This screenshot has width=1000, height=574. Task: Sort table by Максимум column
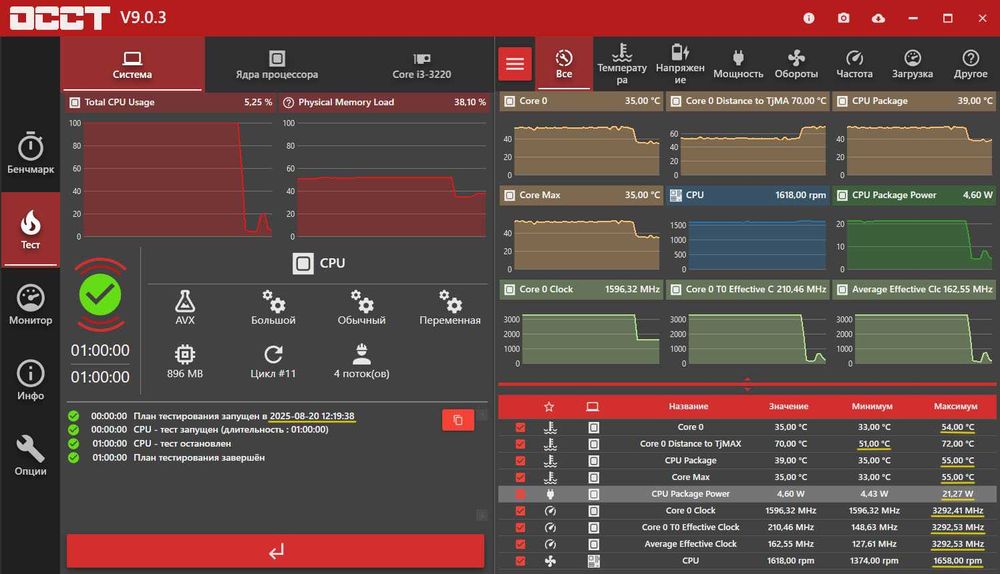tap(955, 406)
